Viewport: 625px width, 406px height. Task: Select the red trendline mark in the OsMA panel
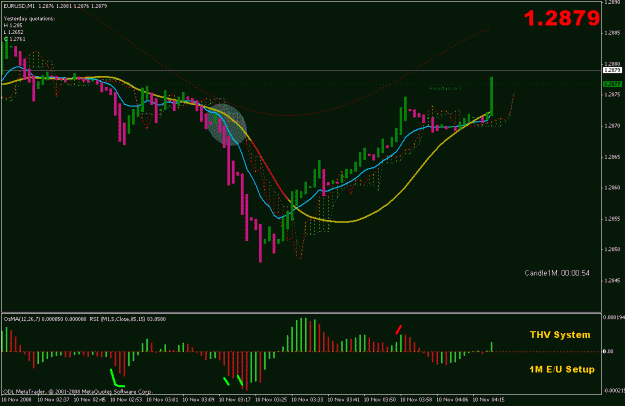point(398,330)
